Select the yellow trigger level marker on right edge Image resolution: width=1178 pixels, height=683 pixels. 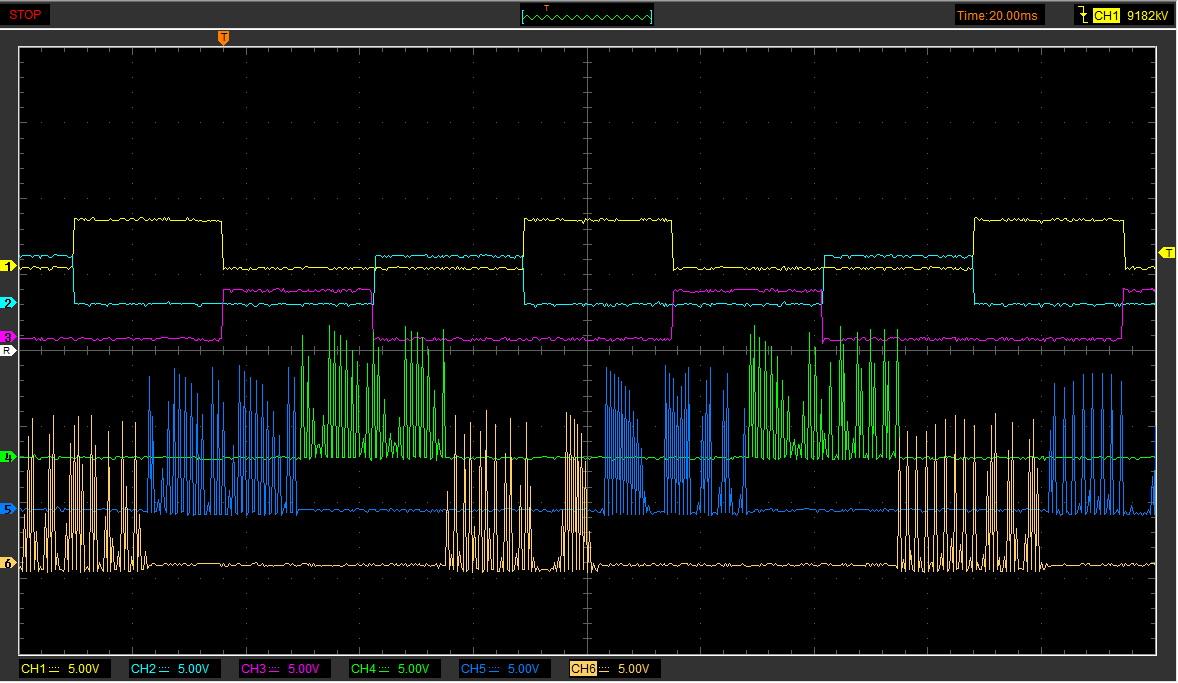[x=1167, y=251]
